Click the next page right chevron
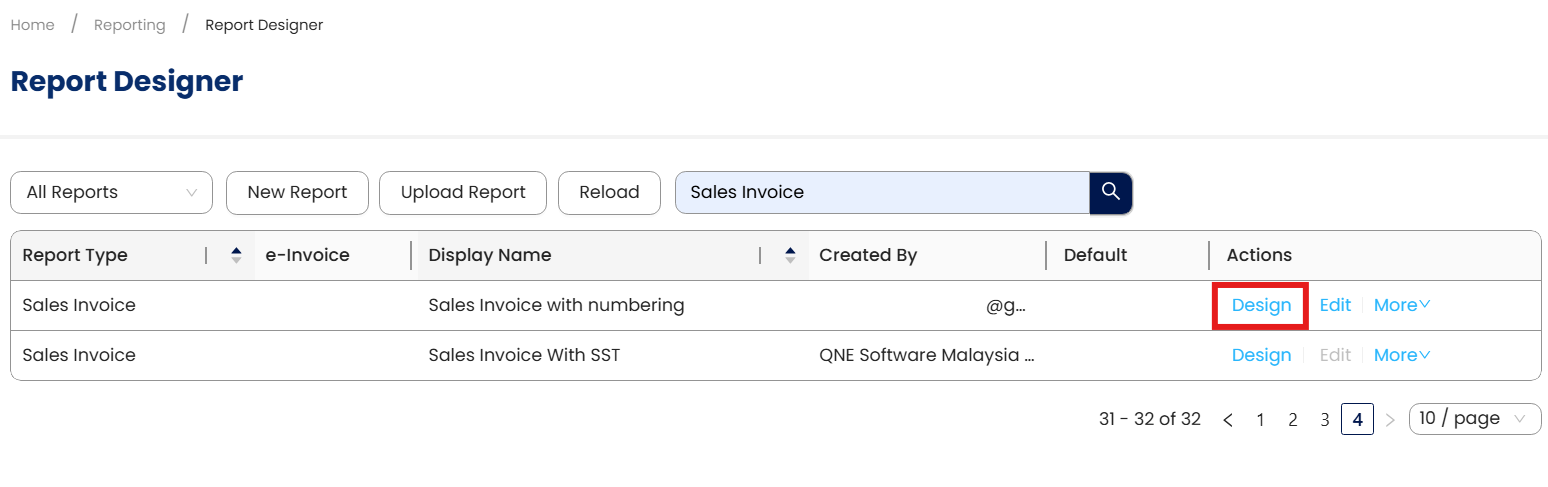The image size is (1548, 487). 1390,420
